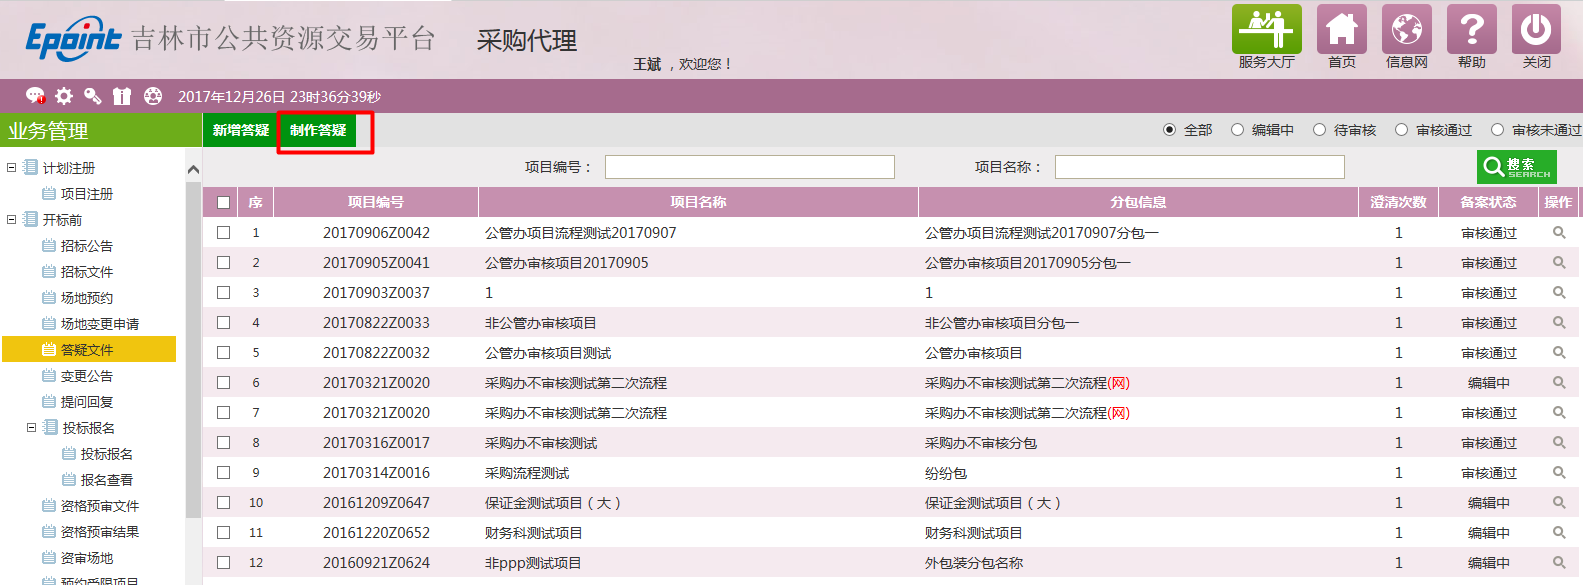
Task: Click the green 搜索 search button
Action: click(1516, 167)
